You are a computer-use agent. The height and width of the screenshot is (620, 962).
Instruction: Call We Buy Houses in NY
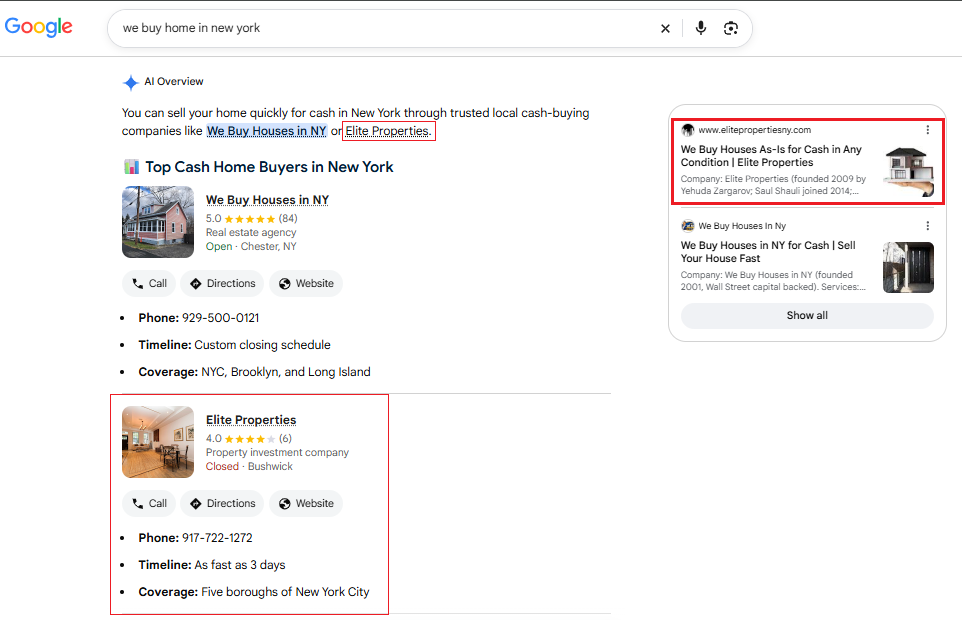point(149,283)
